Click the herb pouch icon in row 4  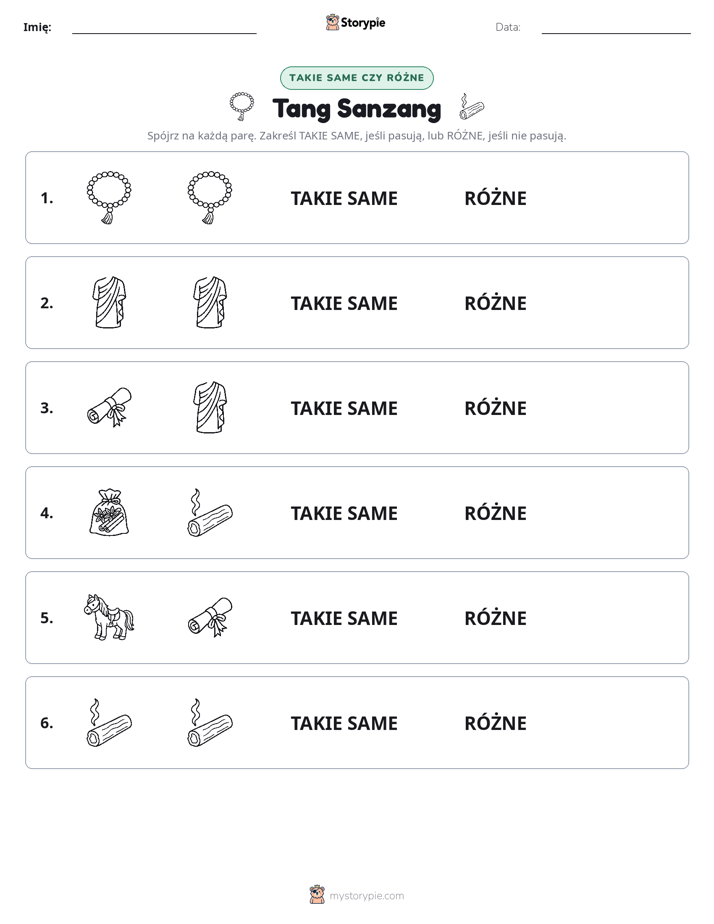109,512
